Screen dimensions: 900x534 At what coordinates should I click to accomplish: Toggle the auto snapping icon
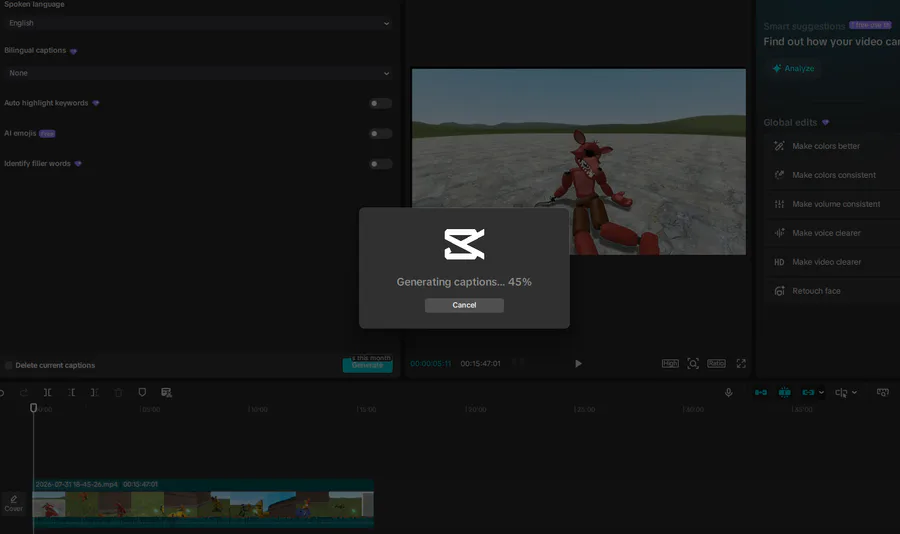tap(784, 393)
